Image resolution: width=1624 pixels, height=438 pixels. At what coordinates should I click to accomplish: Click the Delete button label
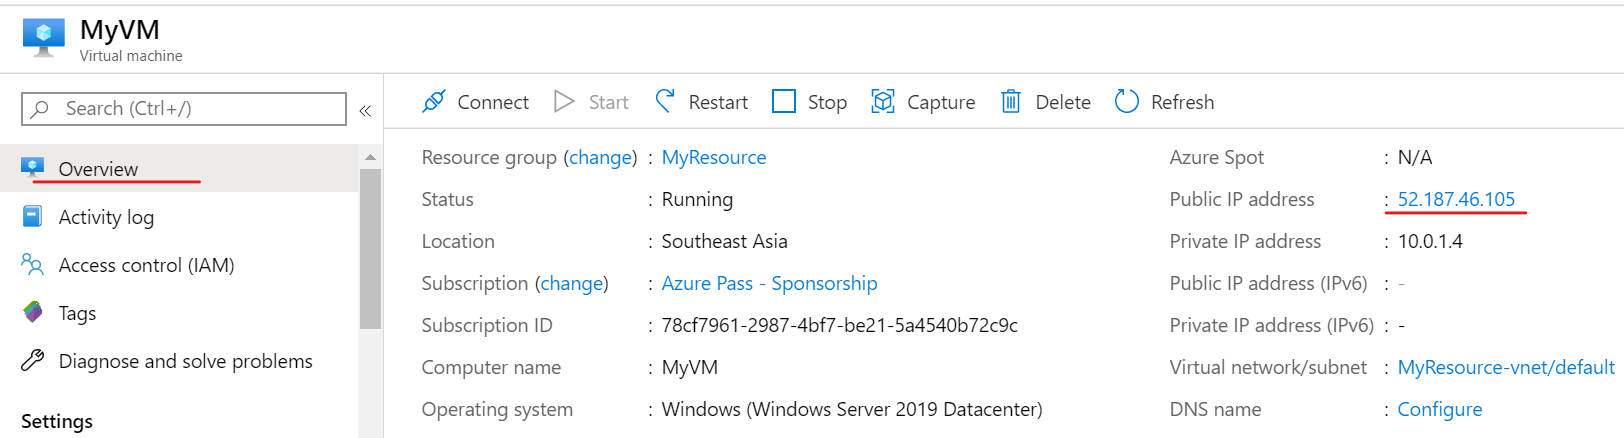pos(1063,102)
